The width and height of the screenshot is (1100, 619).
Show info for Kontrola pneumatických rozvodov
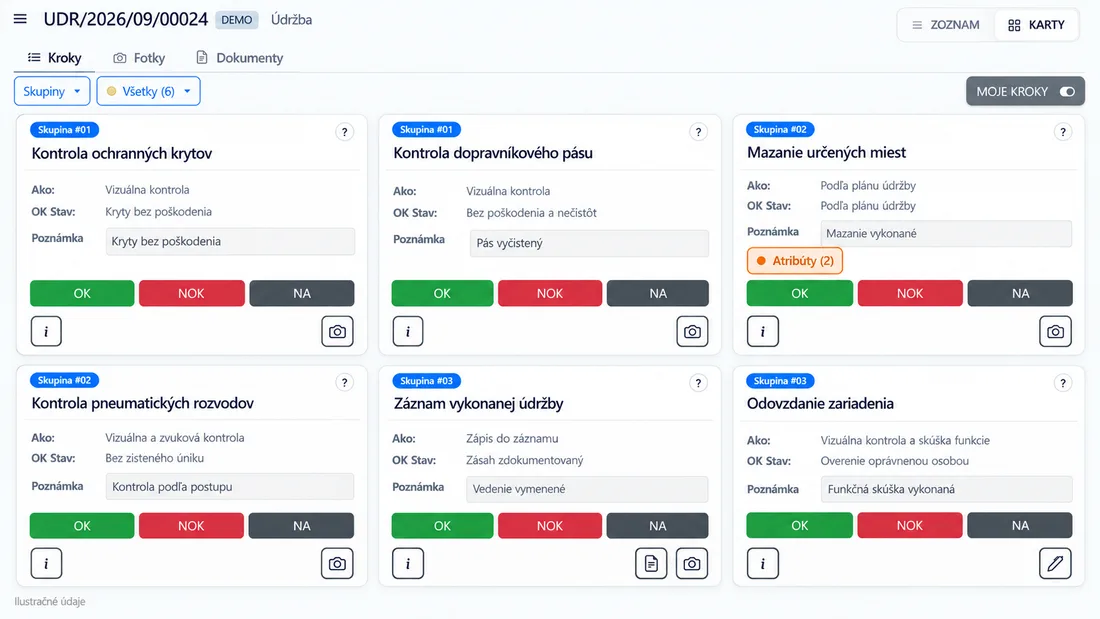tap(46, 564)
